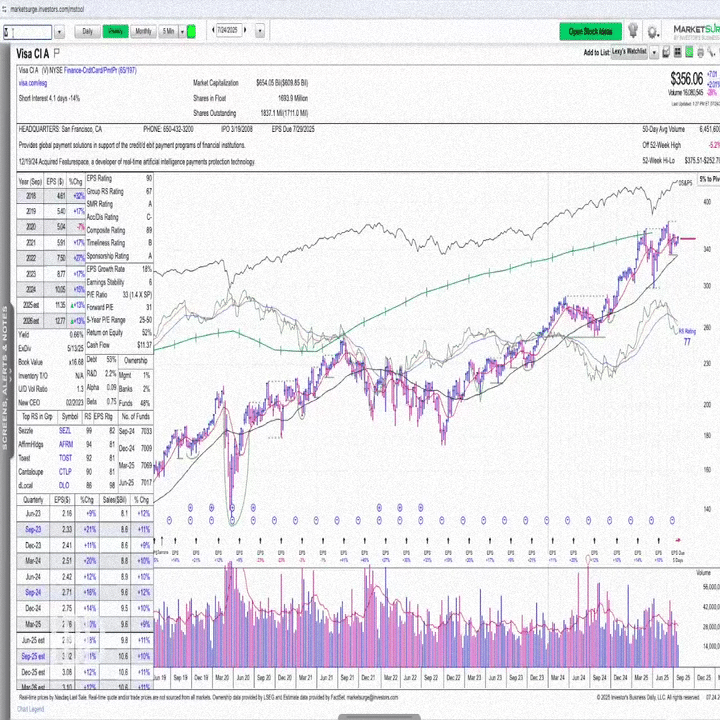This screenshot has height=720, width=720.
Task: Select the 5 Min intraday timeframe
Action: click(168, 31)
